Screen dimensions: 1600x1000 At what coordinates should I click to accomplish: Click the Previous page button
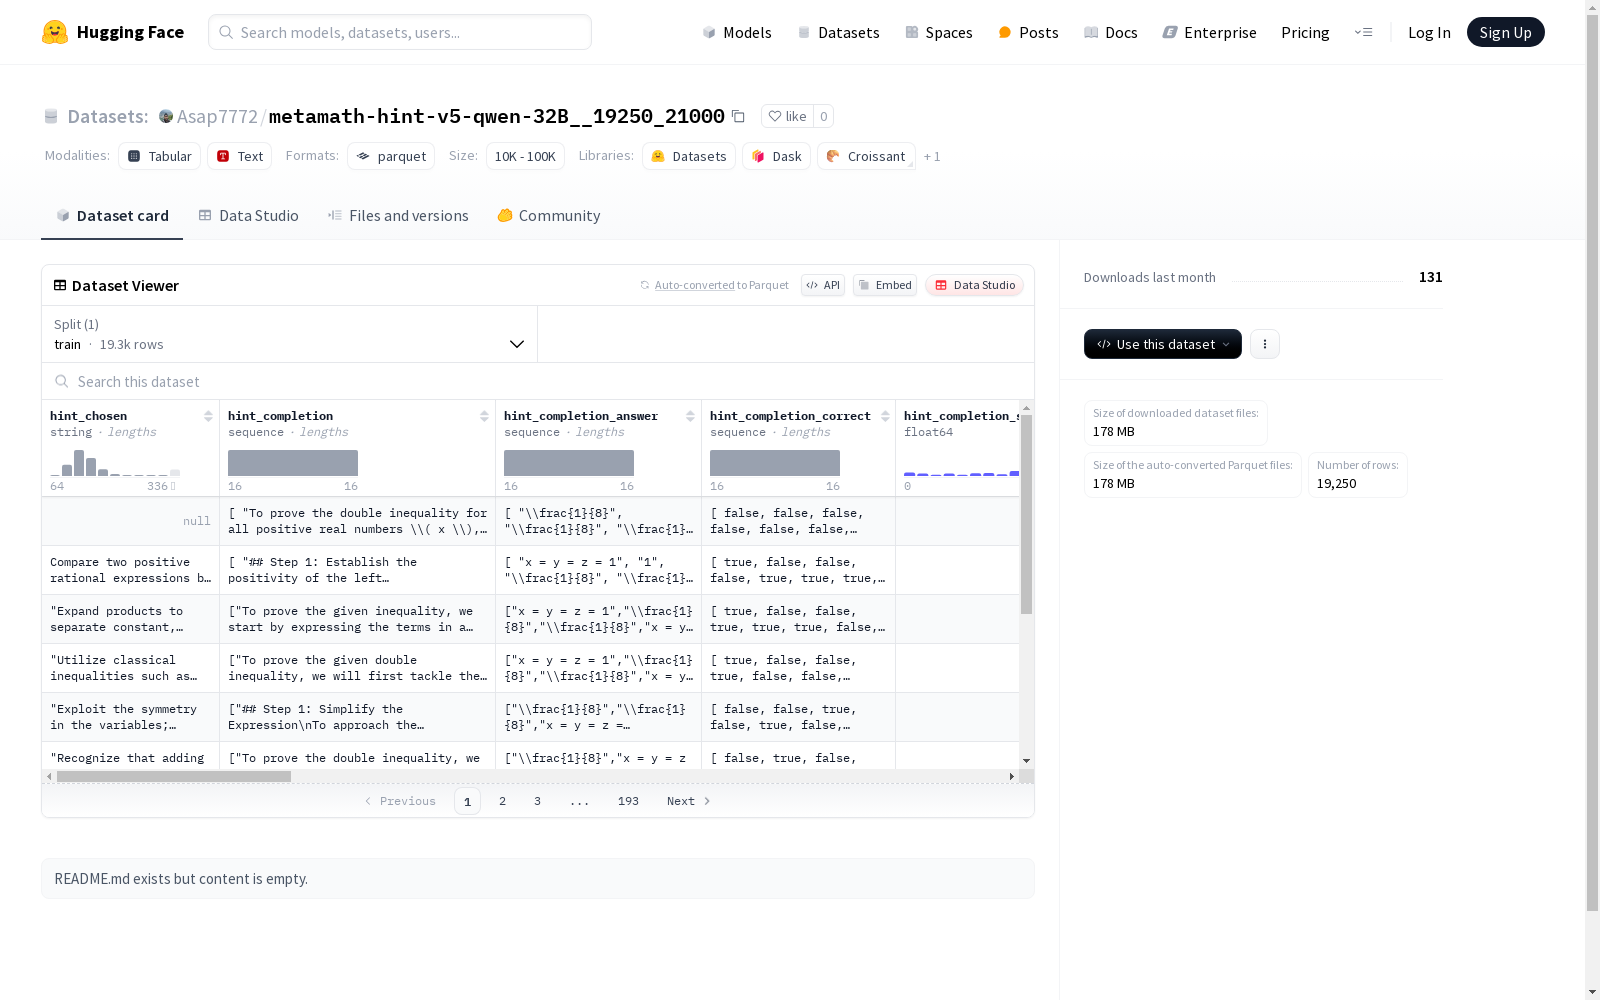click(x=400, y=801)
